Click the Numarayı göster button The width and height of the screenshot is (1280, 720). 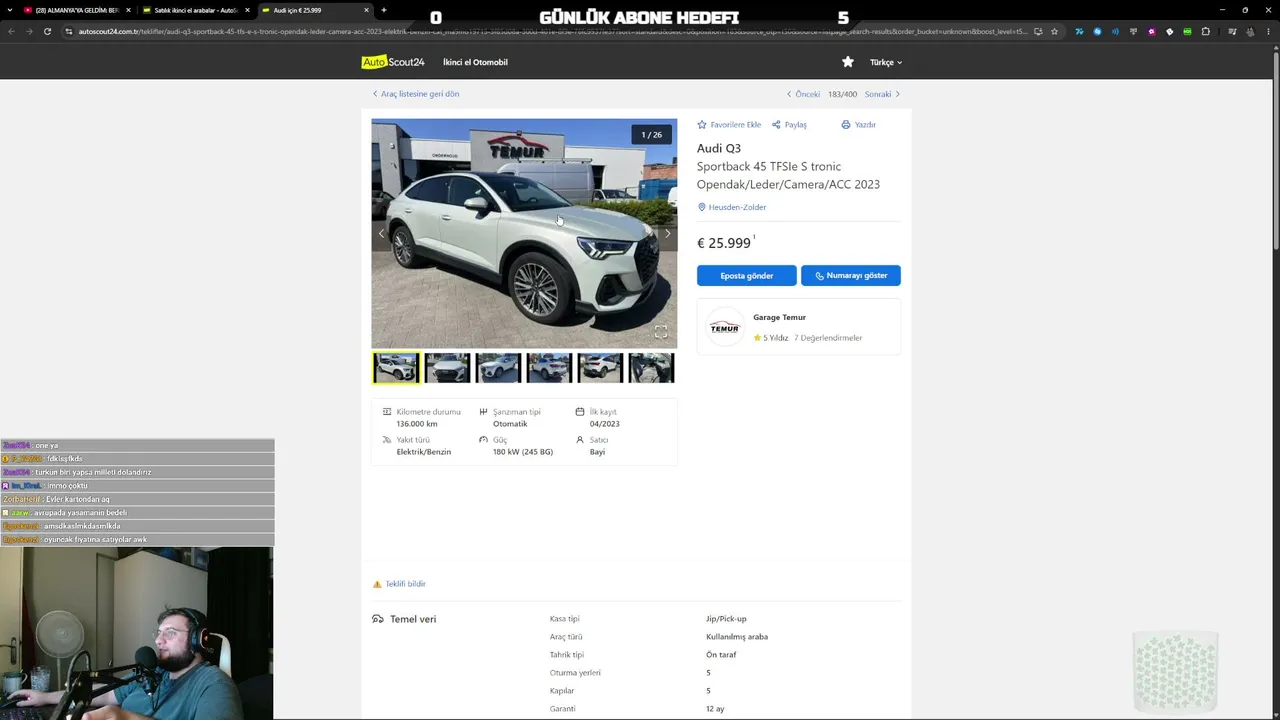pos(851,275)
